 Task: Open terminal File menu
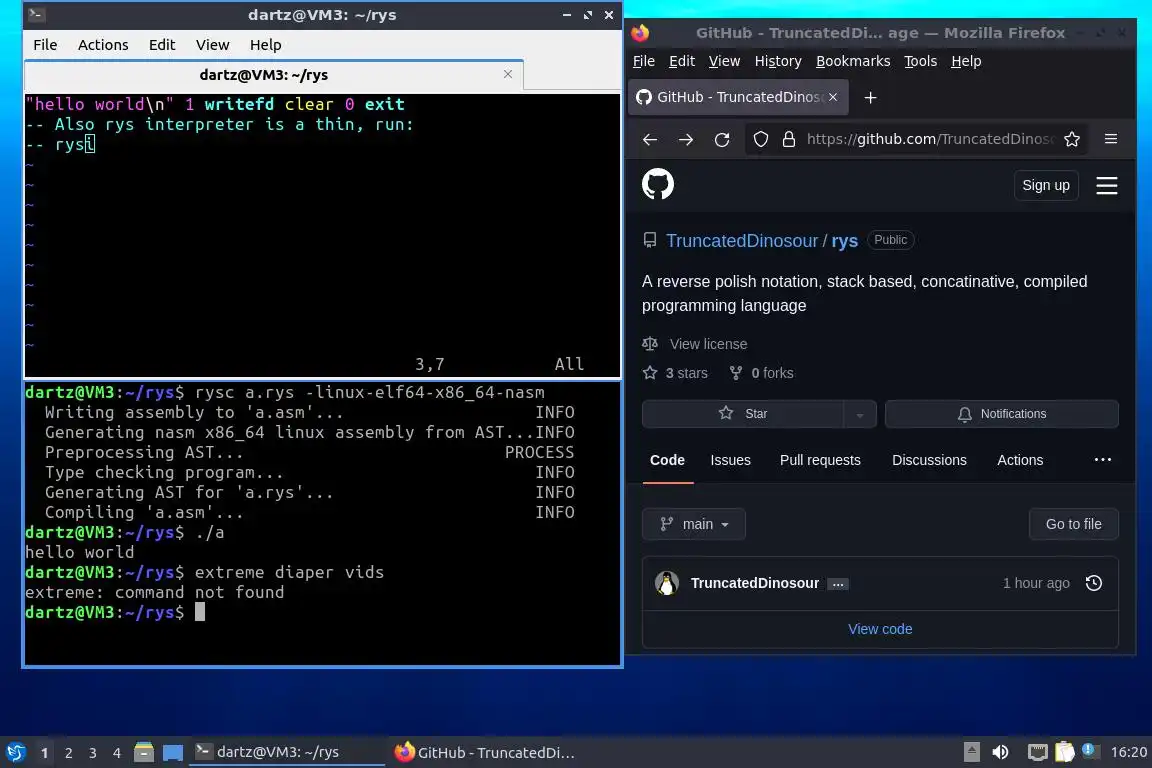(45, 45)
